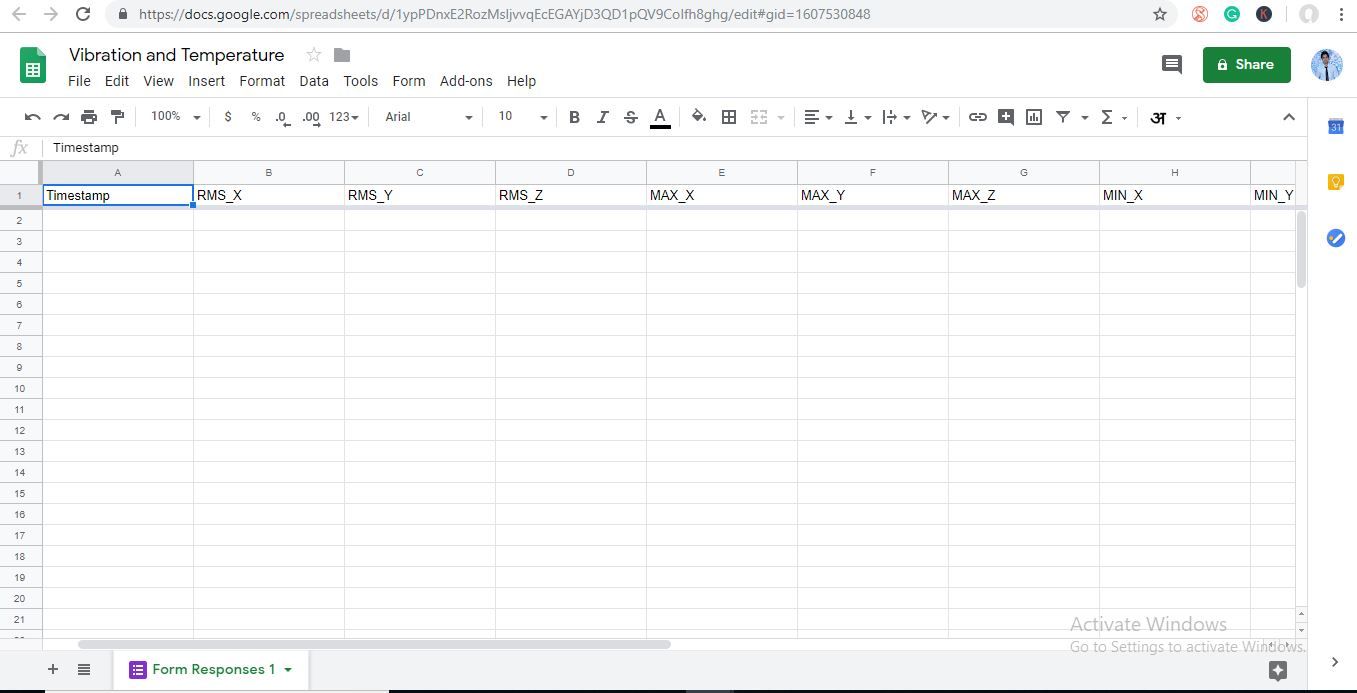Click the green Share button
Screen dimensions: 1357x693
click(1246, 64)
